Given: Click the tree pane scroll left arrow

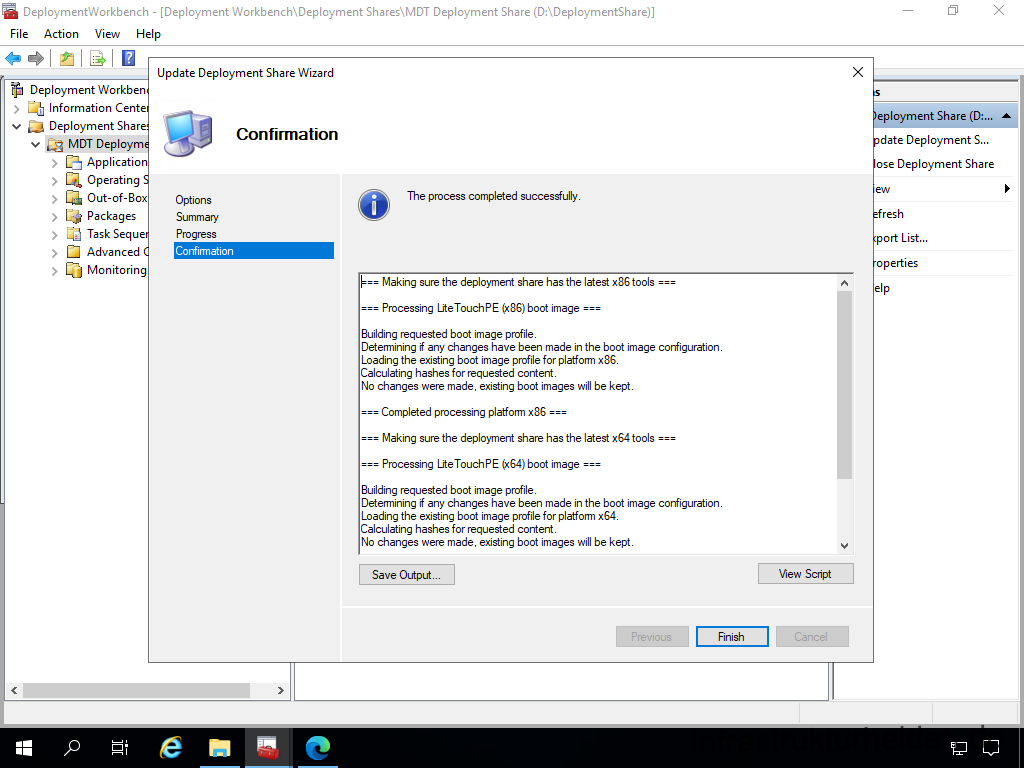Looking at the screenshot, I should coord(14,690).
